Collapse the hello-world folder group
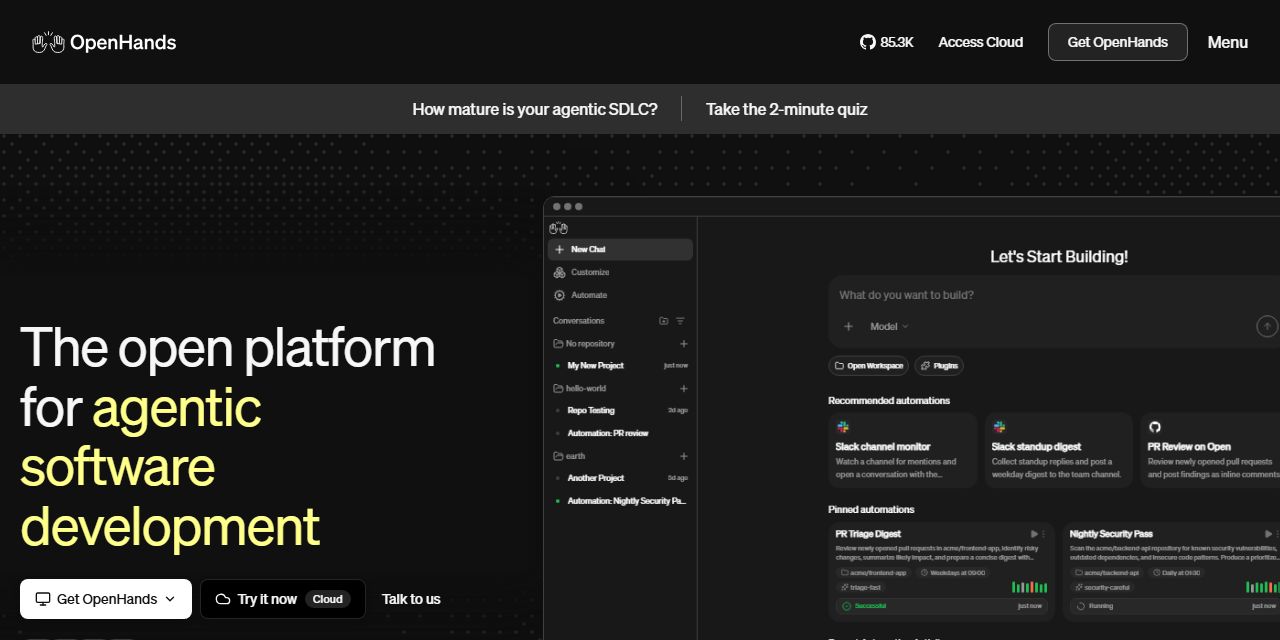Screen dimensions: 1280x640 pos(580,388)
